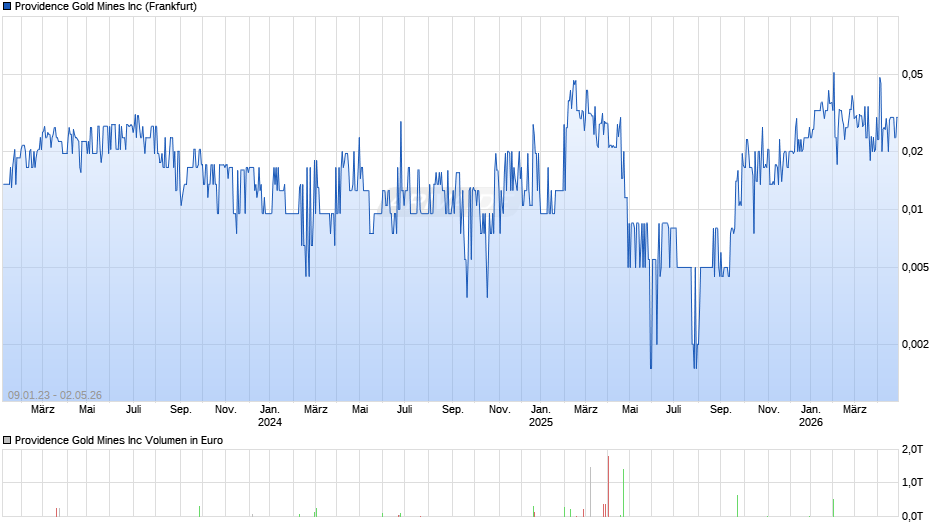The image size is (940, 526).
Task: Click the green volume bar in February 2026
Action: point(833,508)
